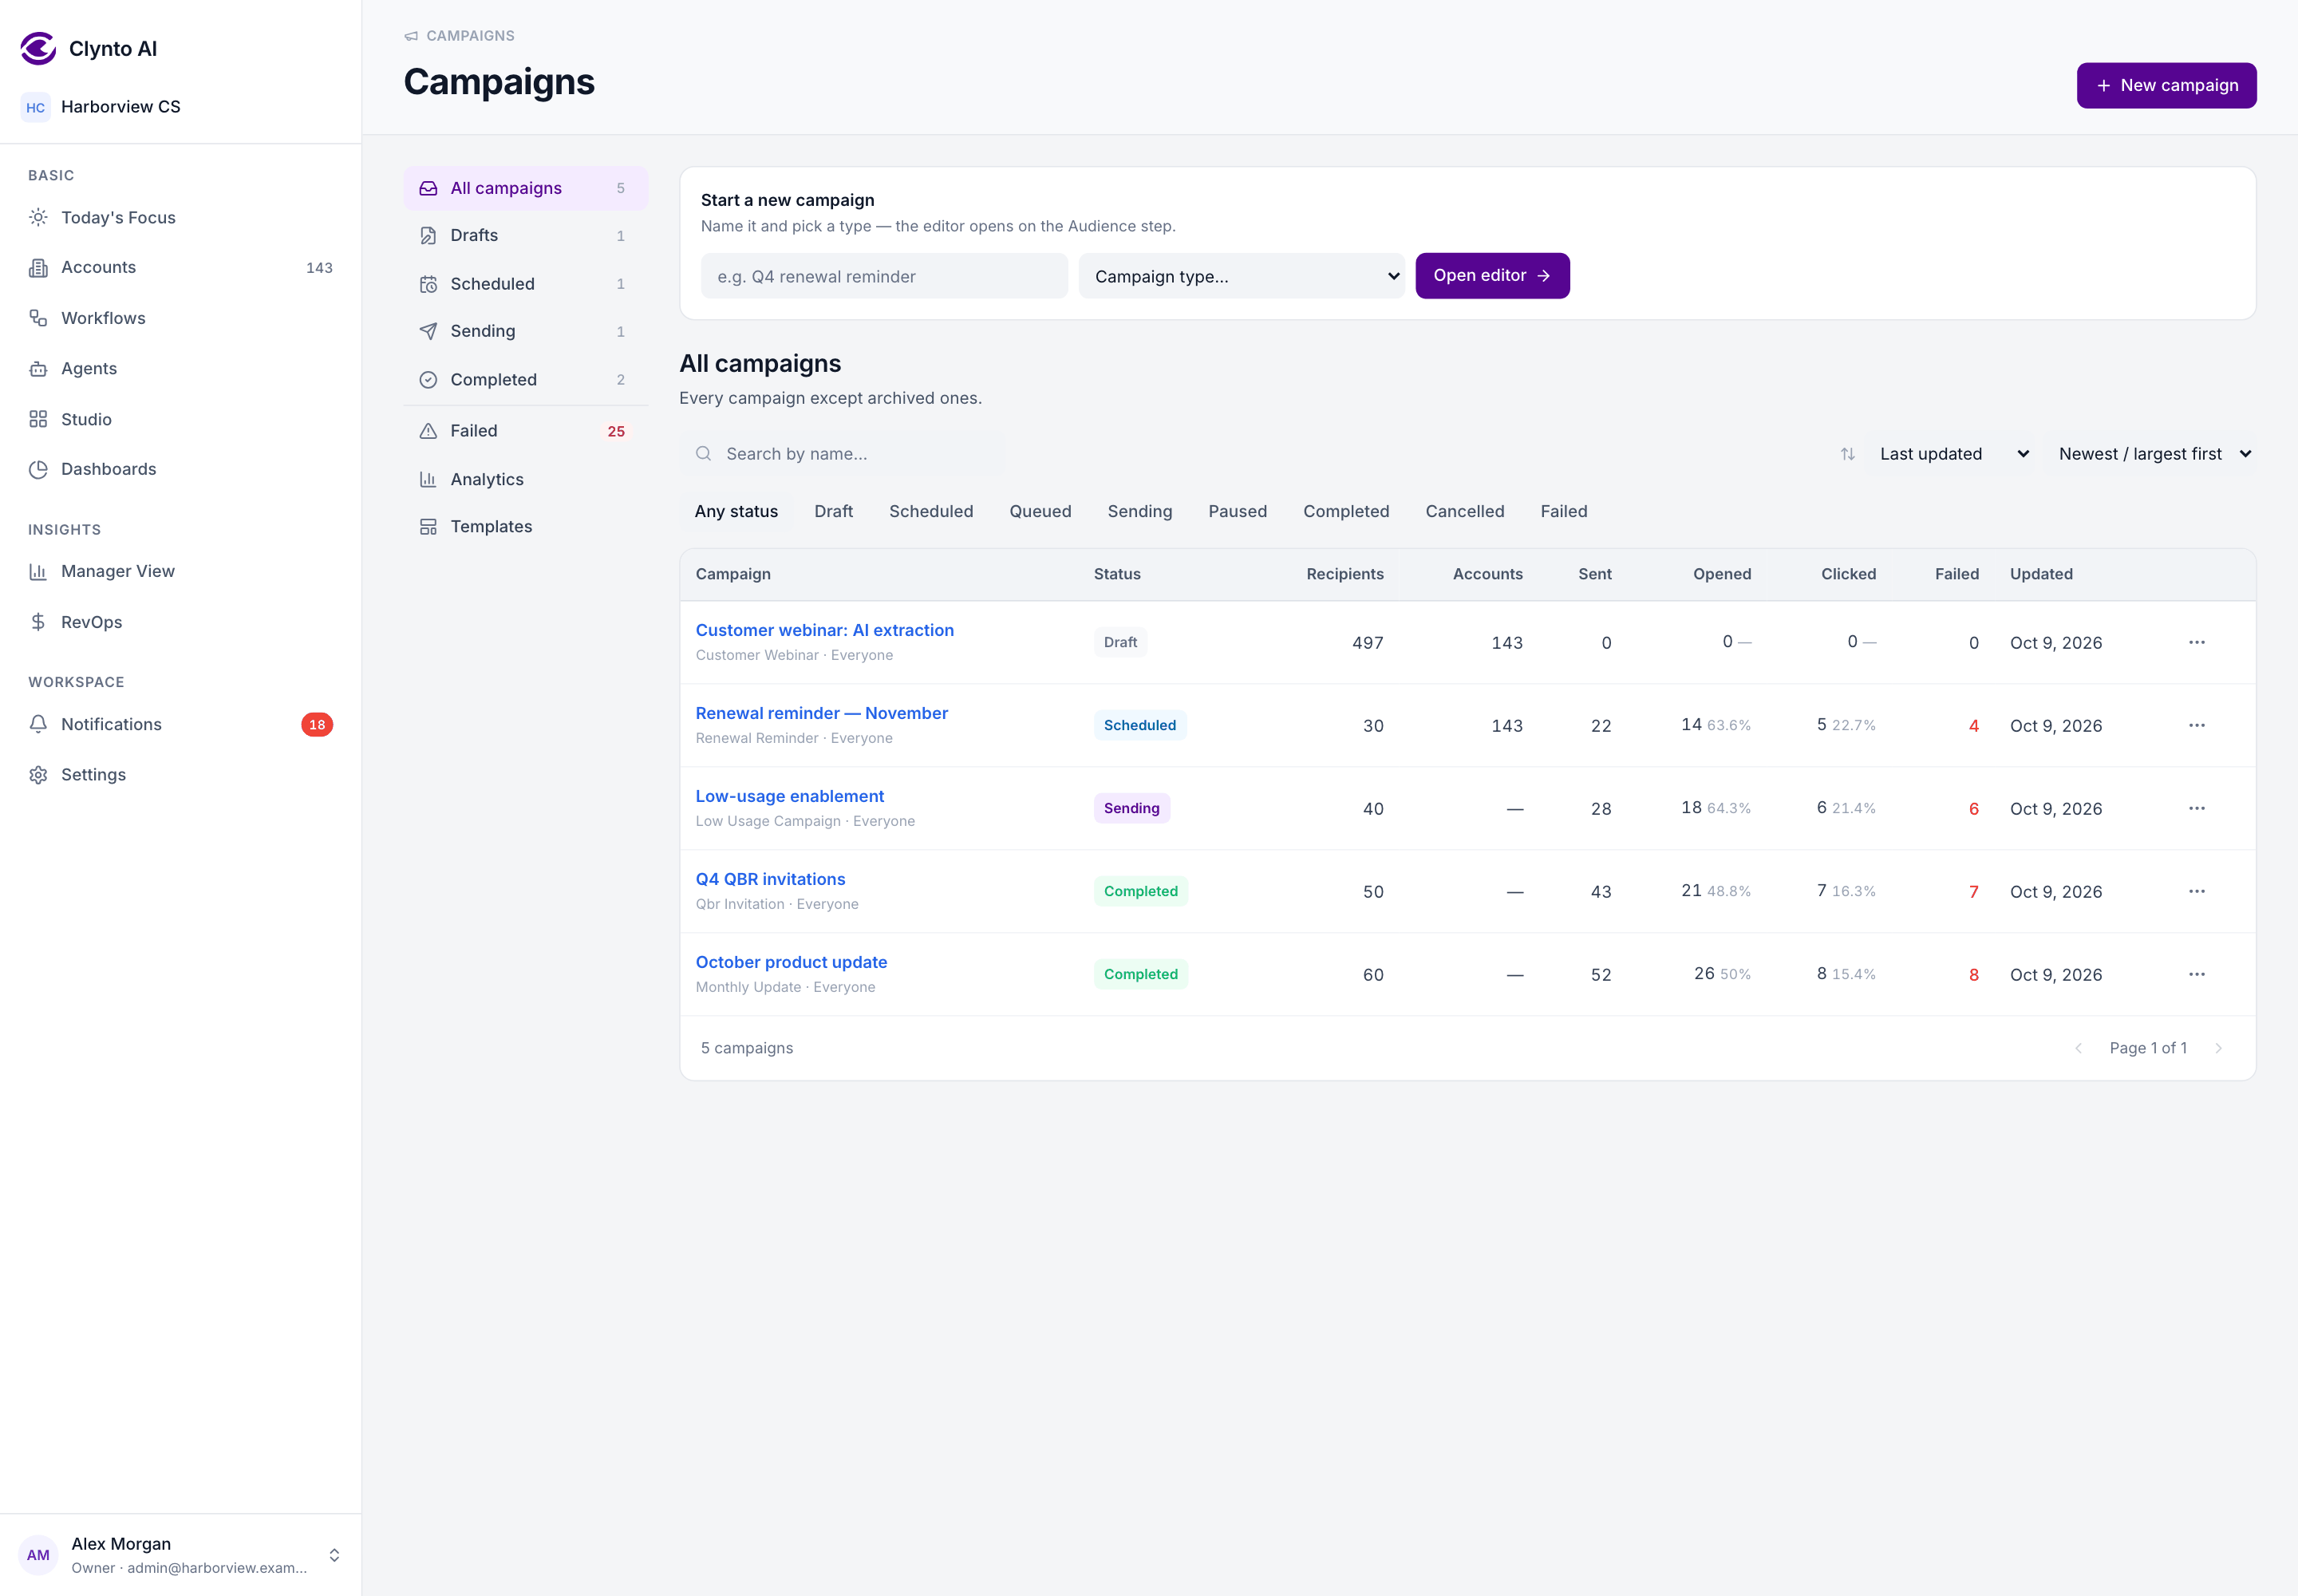Click the Search by name field
This screenshot has width=2298, height=1596.
coord(843,454)
